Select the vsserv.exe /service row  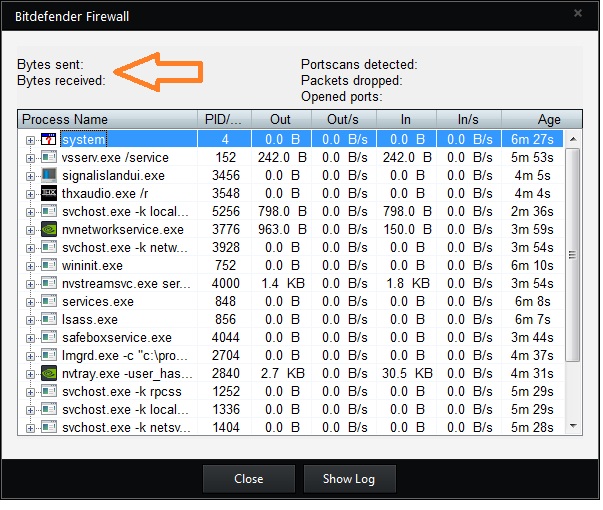point(290,157)
